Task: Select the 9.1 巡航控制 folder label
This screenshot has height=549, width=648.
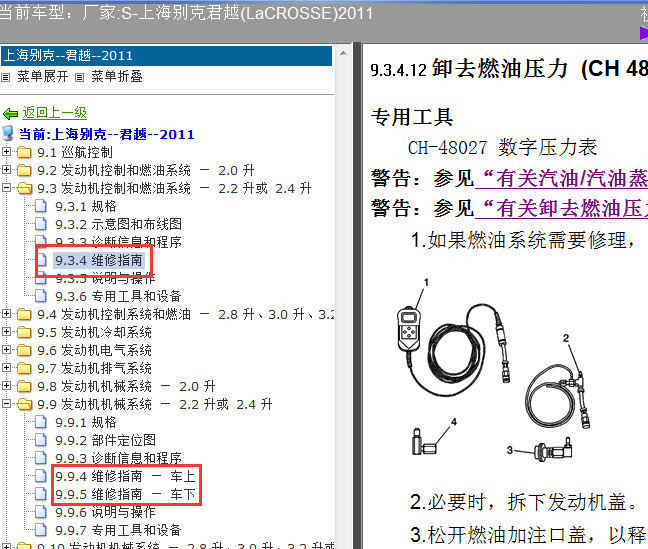Action: click(75, 153)
